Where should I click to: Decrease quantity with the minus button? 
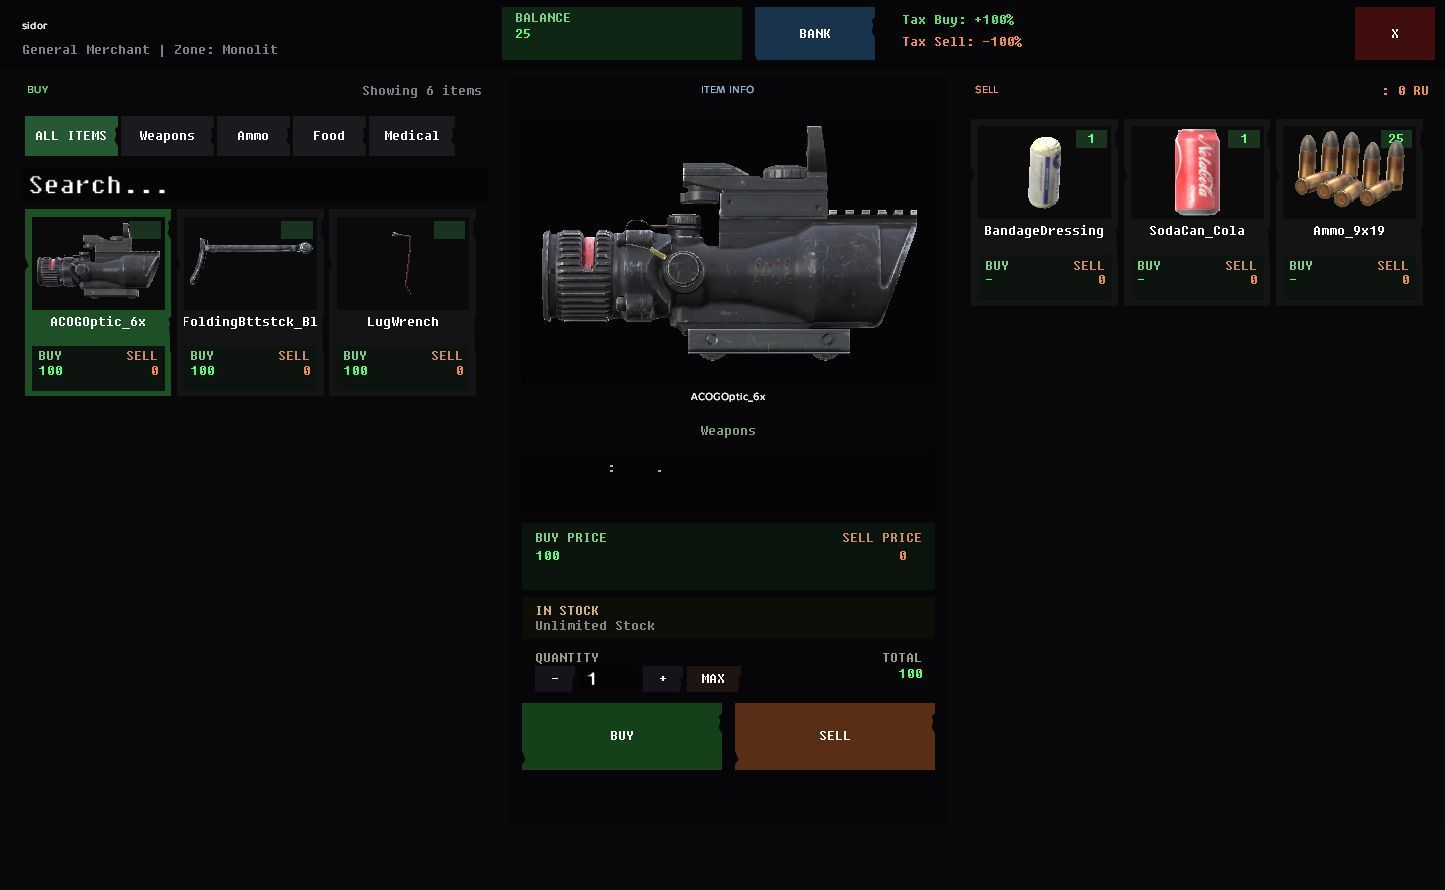pos(555,679)
